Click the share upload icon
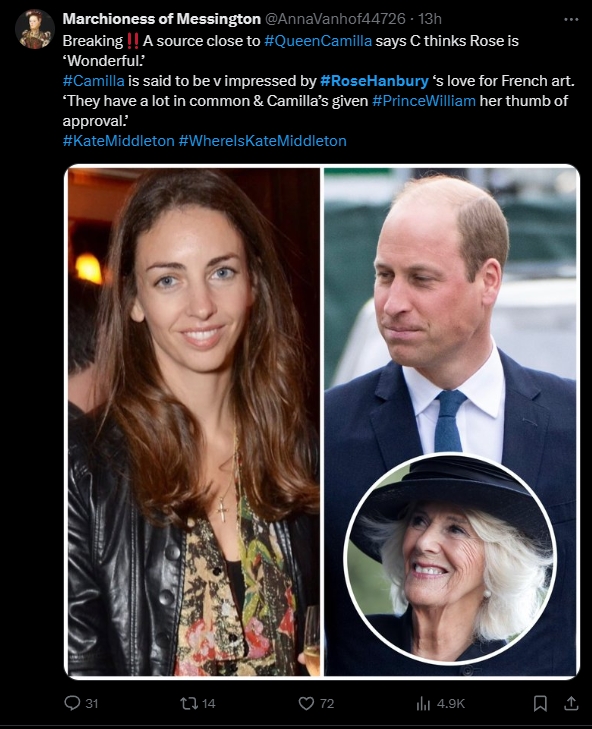 [571, 703]
